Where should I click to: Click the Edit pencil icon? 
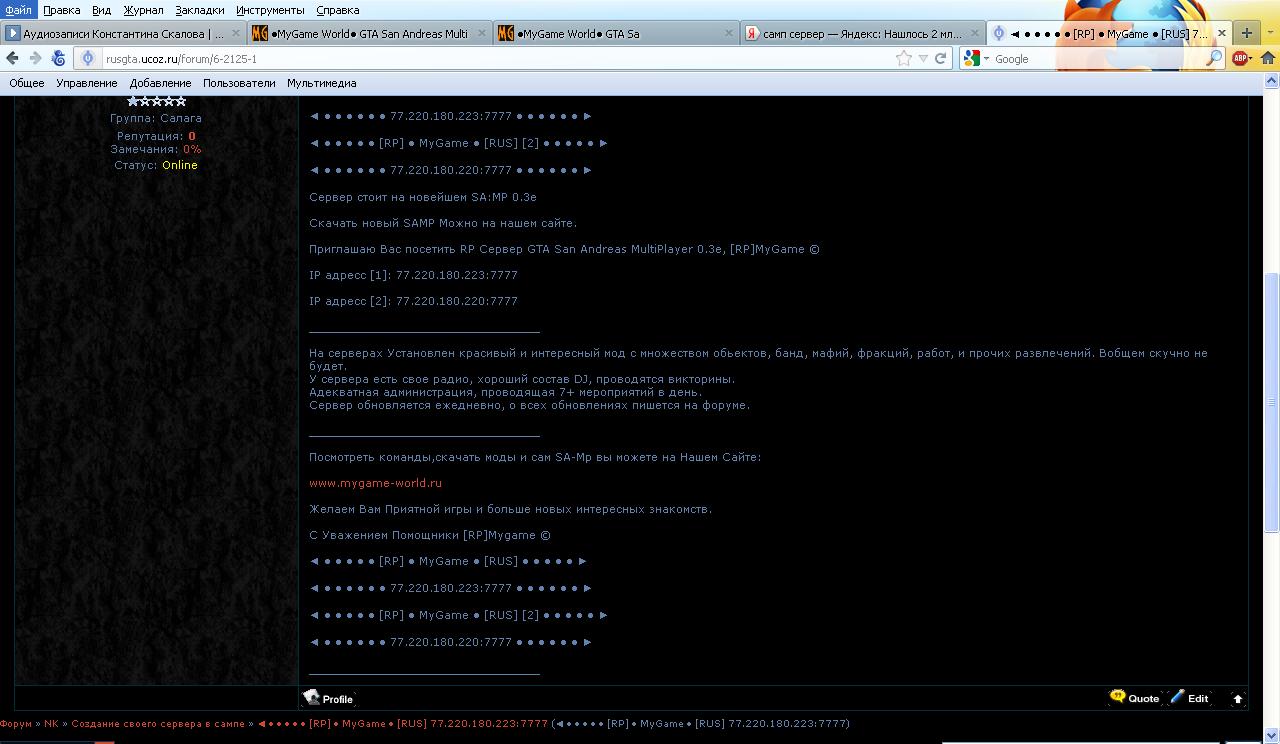point(1177,696)
